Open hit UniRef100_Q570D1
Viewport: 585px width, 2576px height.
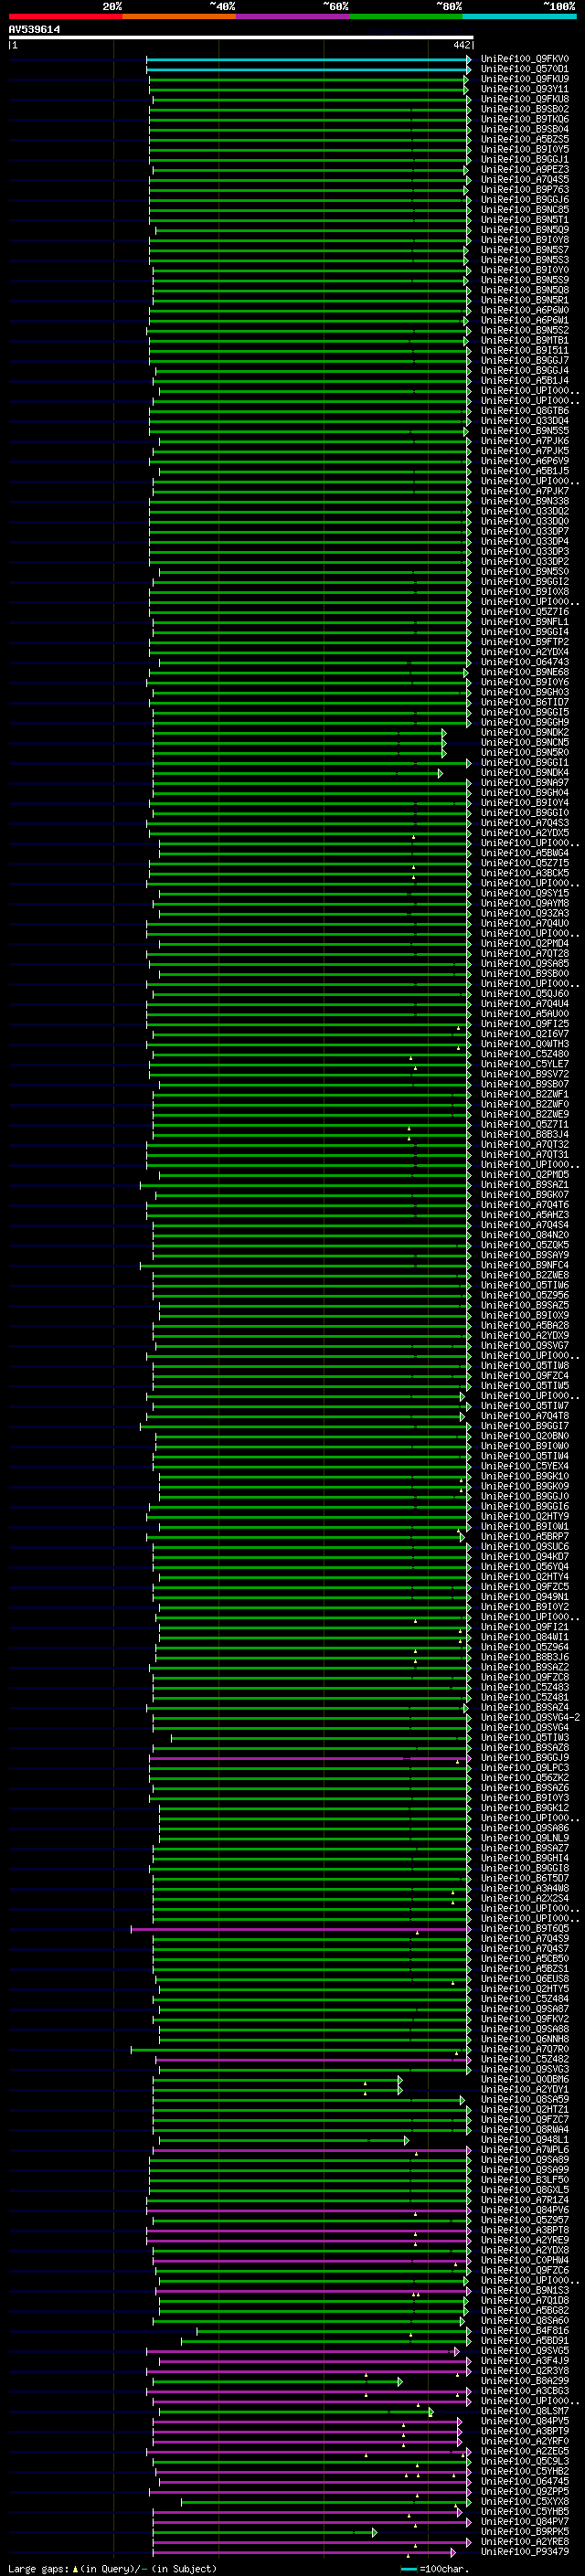525,69
